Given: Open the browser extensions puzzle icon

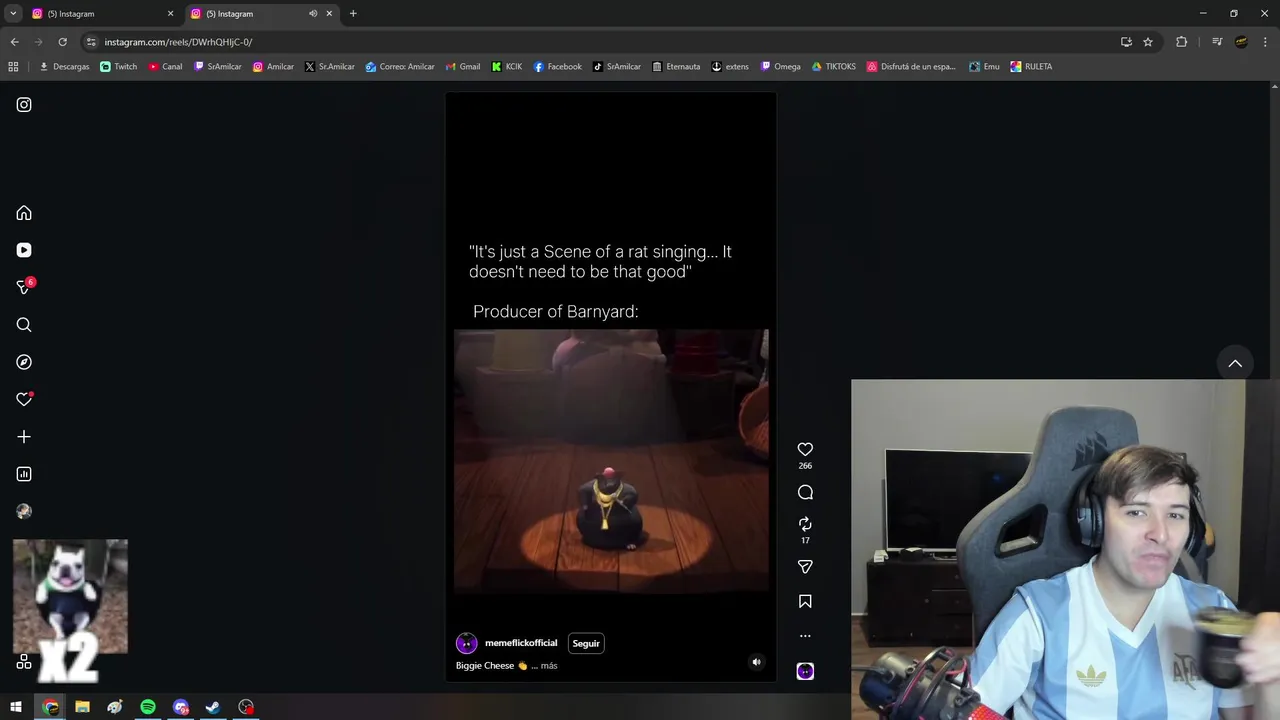Looking at the screenshot, I should click(1181, 42).
